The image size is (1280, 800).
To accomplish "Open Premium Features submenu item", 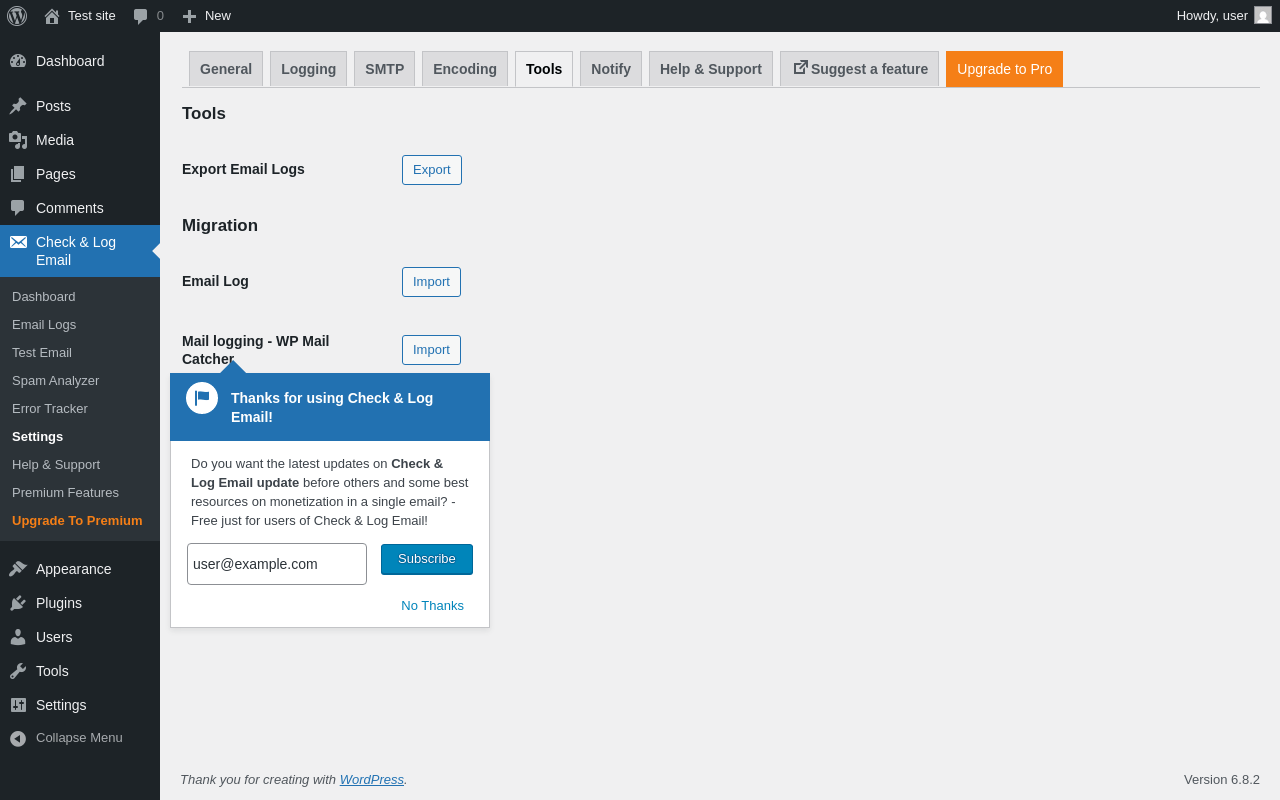I will [66, 492].
